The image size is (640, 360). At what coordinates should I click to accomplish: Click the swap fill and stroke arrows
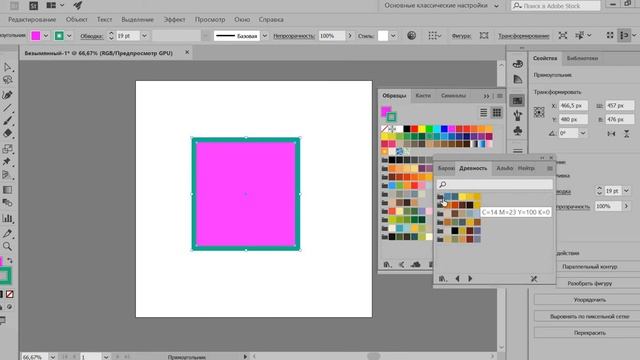(10, 260)
